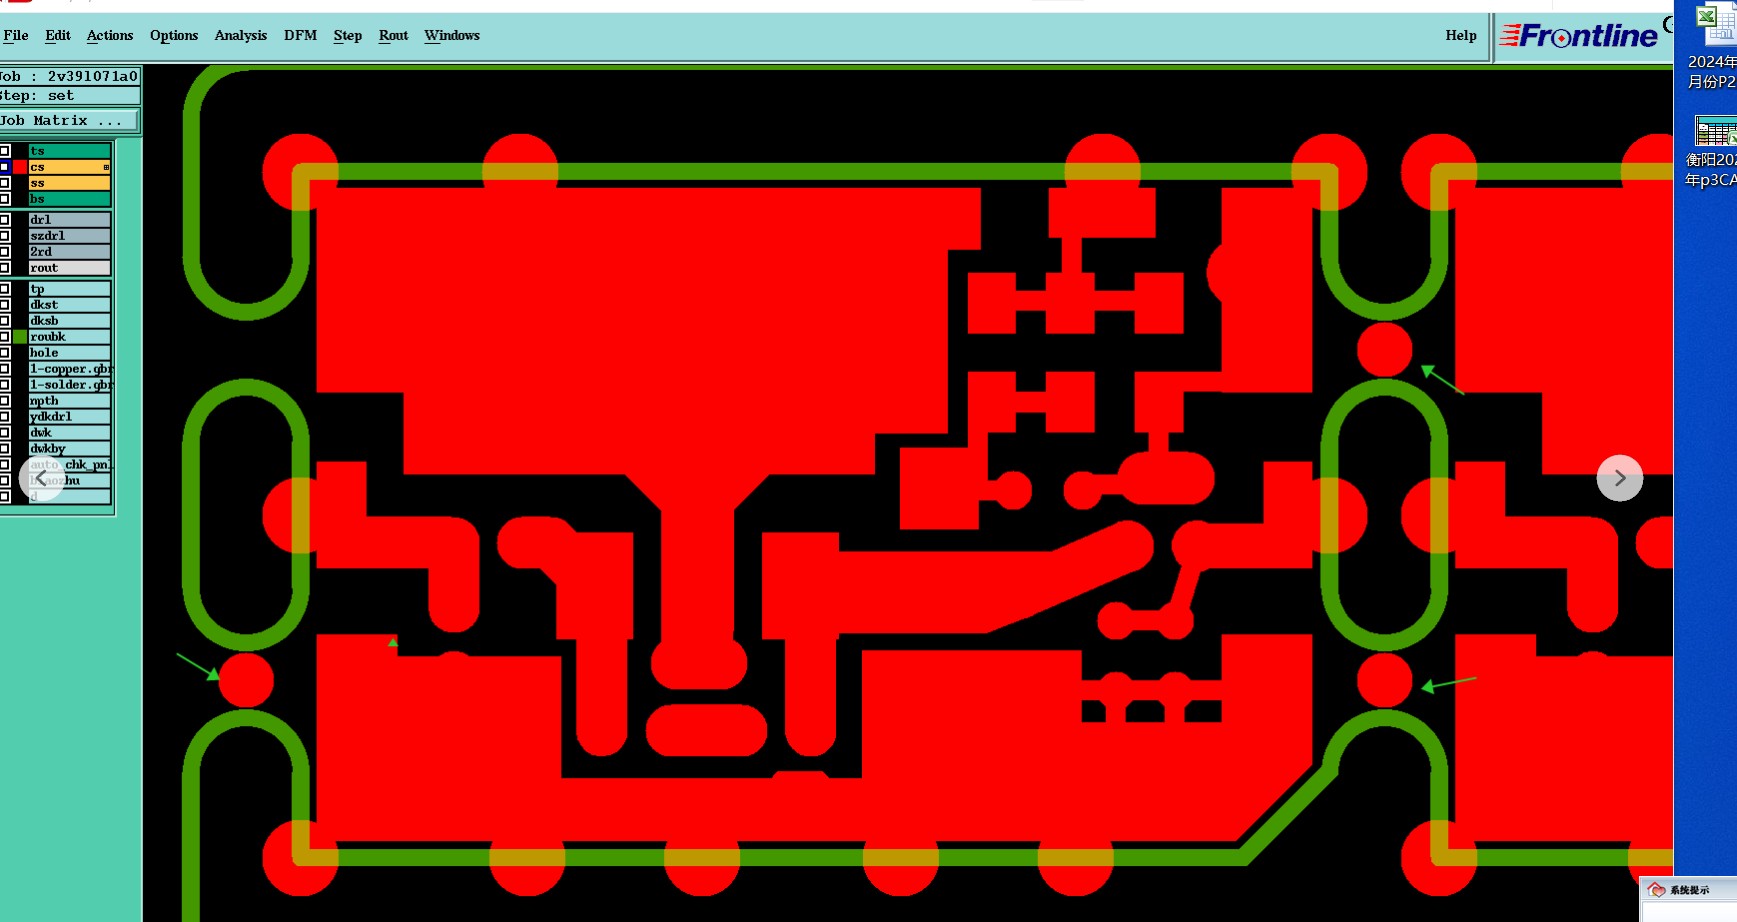Open the DFM menu
The height and width of the screenshot is (922, 1737).
click(300, 35)
